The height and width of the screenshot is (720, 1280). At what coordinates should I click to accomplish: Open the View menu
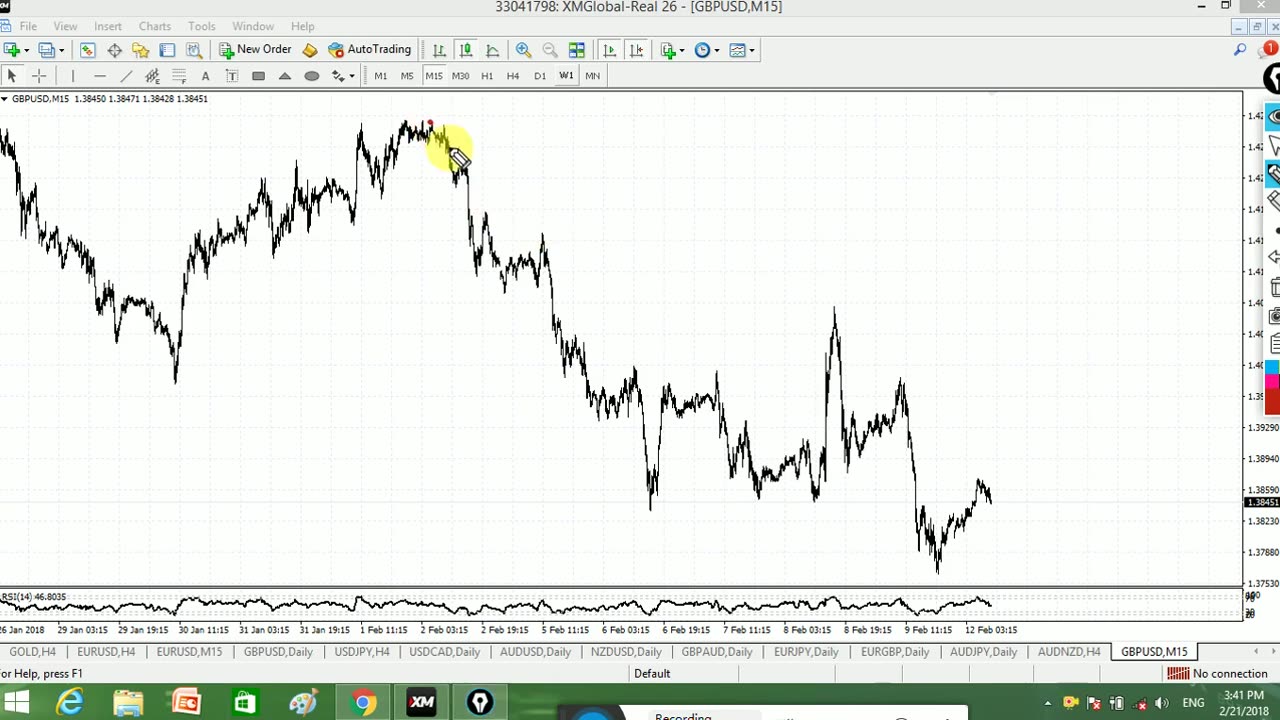point(65,26)
